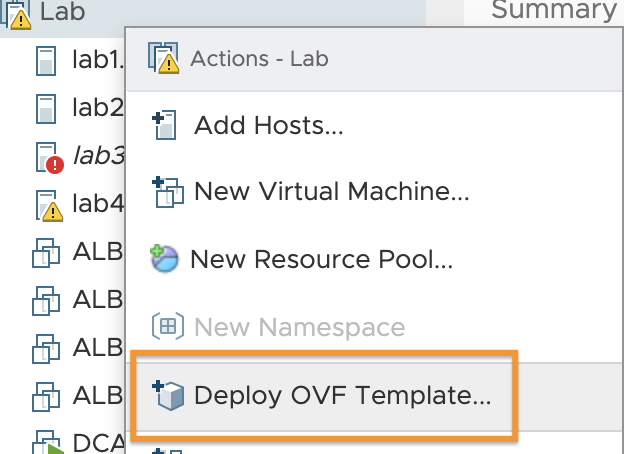Click the Deploy OVF Template cube icon
The image size is (624, 454).
pyautogui.click(x=168, y=395)
